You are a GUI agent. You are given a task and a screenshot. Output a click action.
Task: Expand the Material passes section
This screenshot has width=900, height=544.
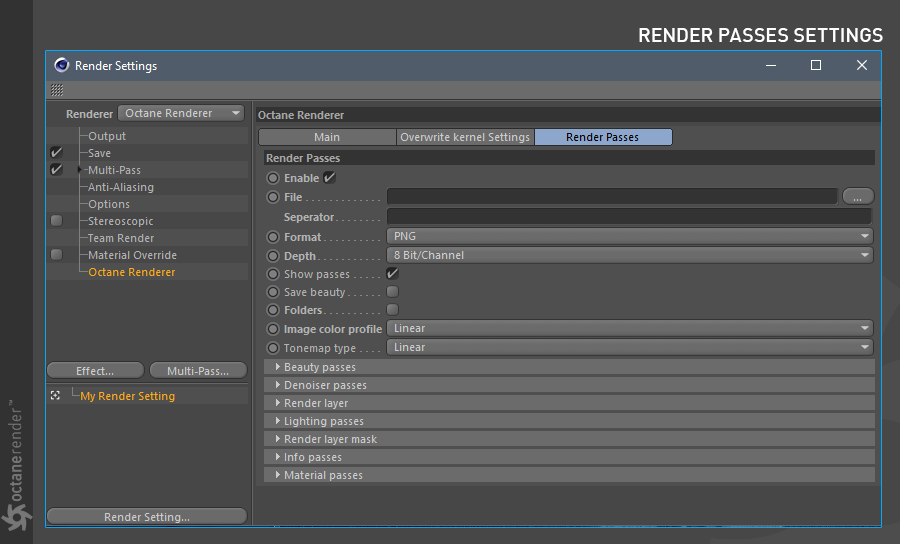tap(278, 475)
